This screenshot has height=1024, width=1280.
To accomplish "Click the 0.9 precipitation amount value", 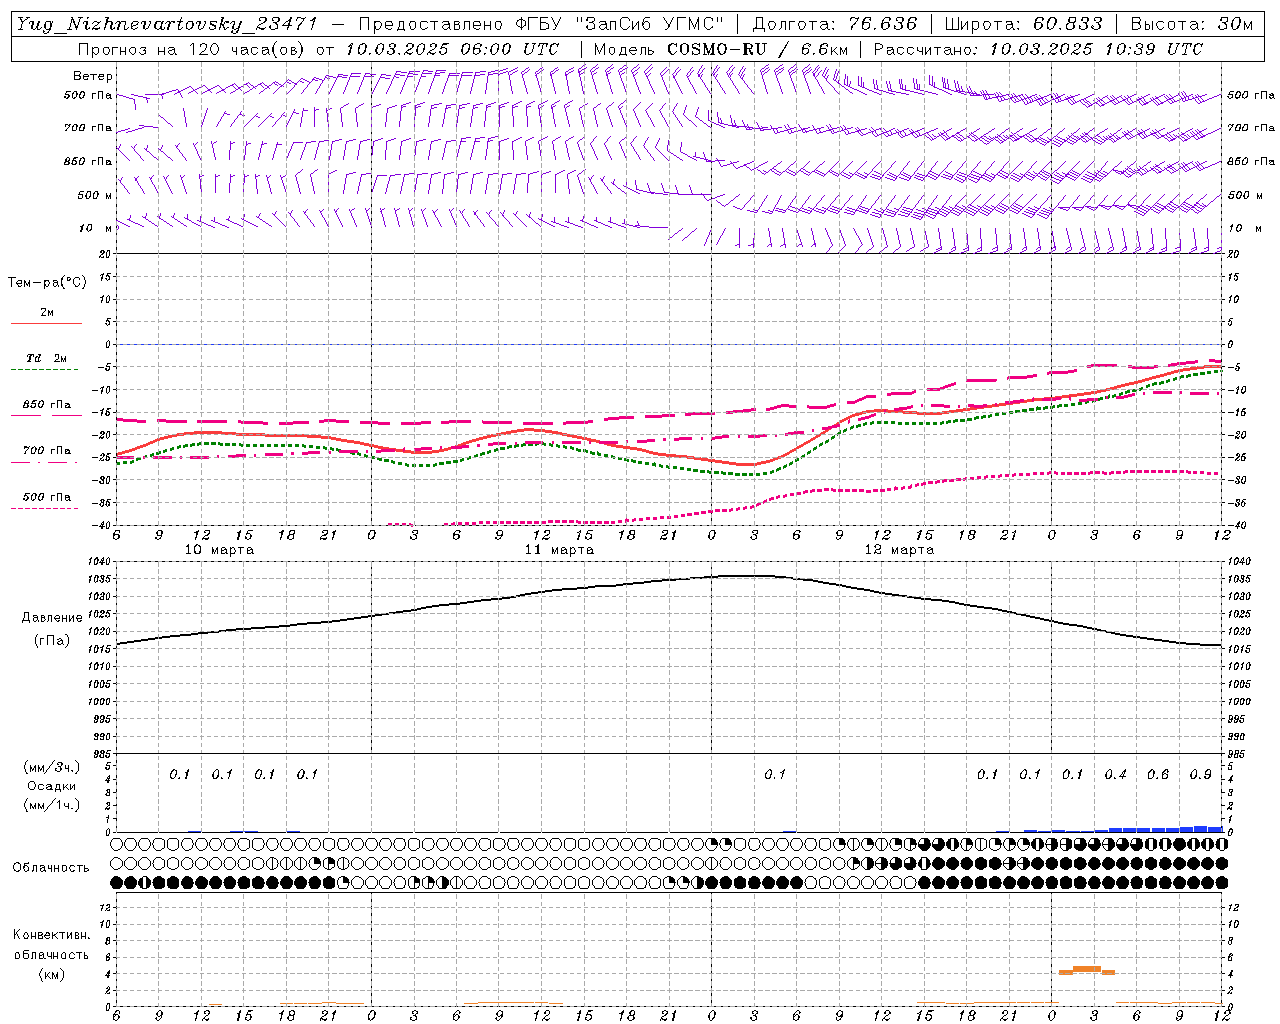I will pyautogui.click(x=1201, y=775).
